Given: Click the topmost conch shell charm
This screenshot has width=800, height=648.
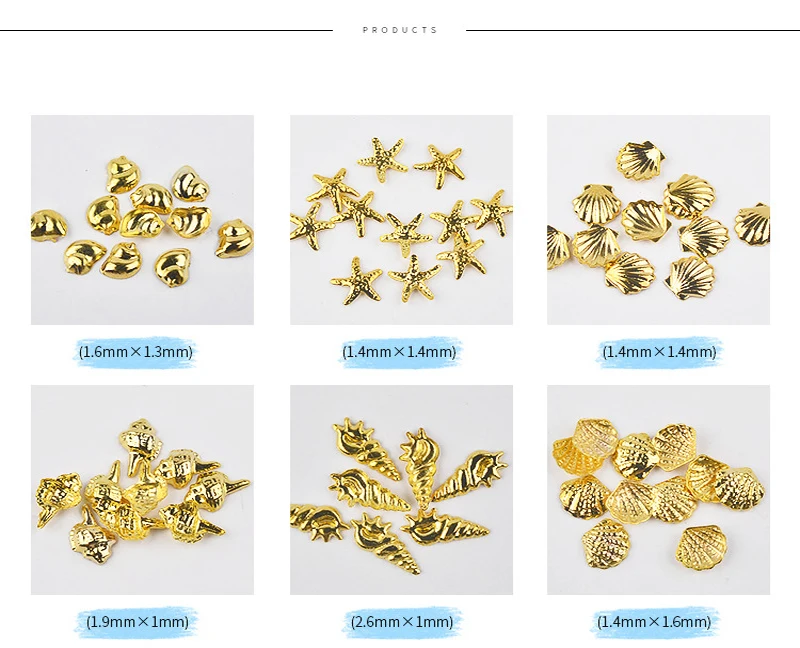Looking at the screenshot, I should click(140, 445).
